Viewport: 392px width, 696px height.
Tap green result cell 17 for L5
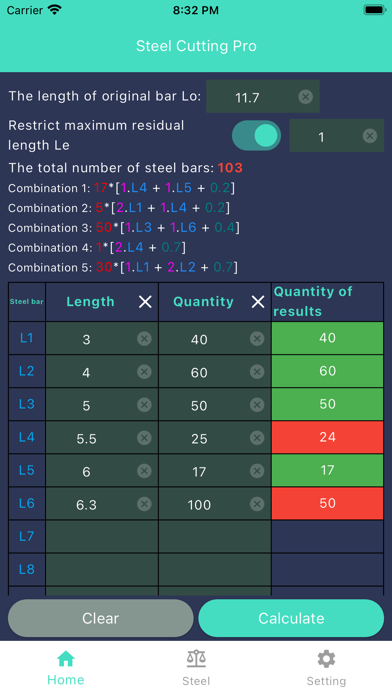[x=328, y=471]
